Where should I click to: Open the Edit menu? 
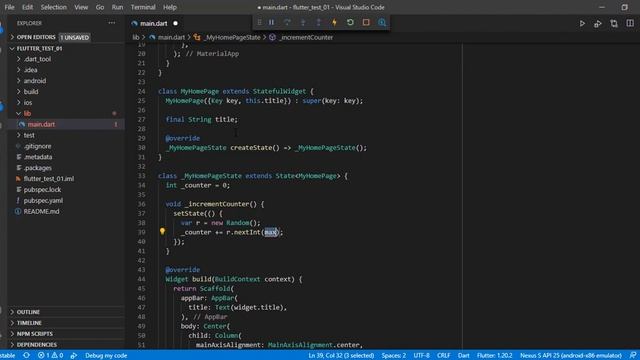(x=27, y=7)
